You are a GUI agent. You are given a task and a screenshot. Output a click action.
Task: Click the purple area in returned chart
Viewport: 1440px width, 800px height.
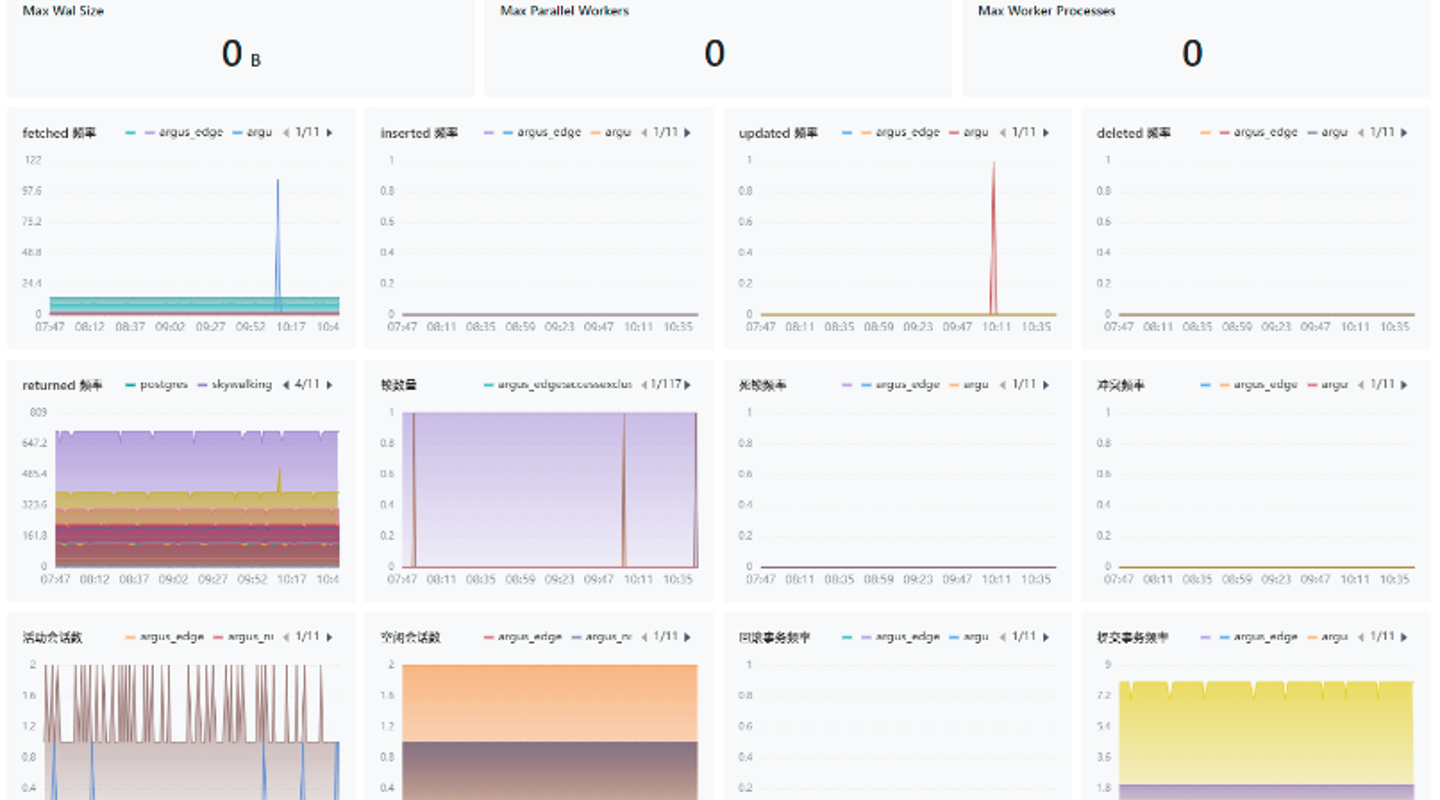point(197,462)
